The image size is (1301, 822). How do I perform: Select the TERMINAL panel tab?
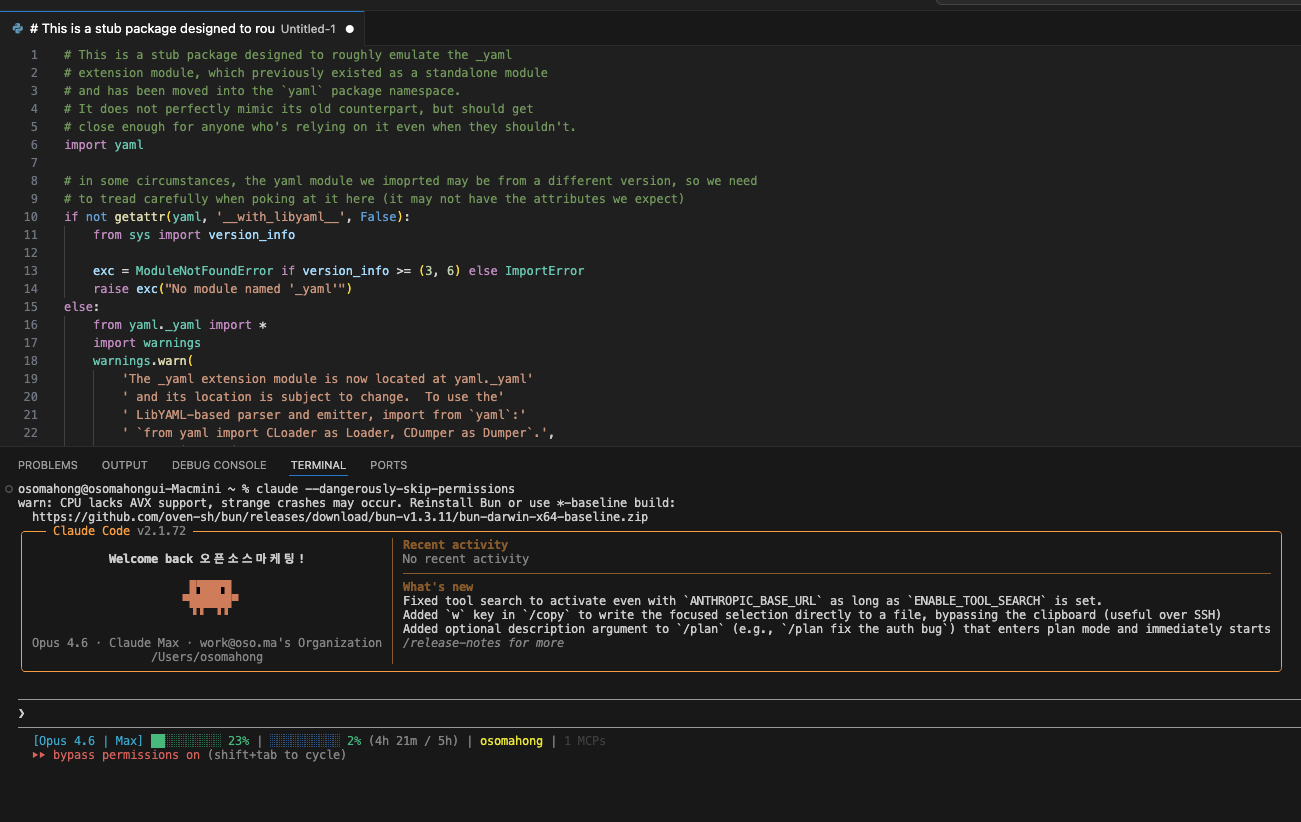[318, 465]
